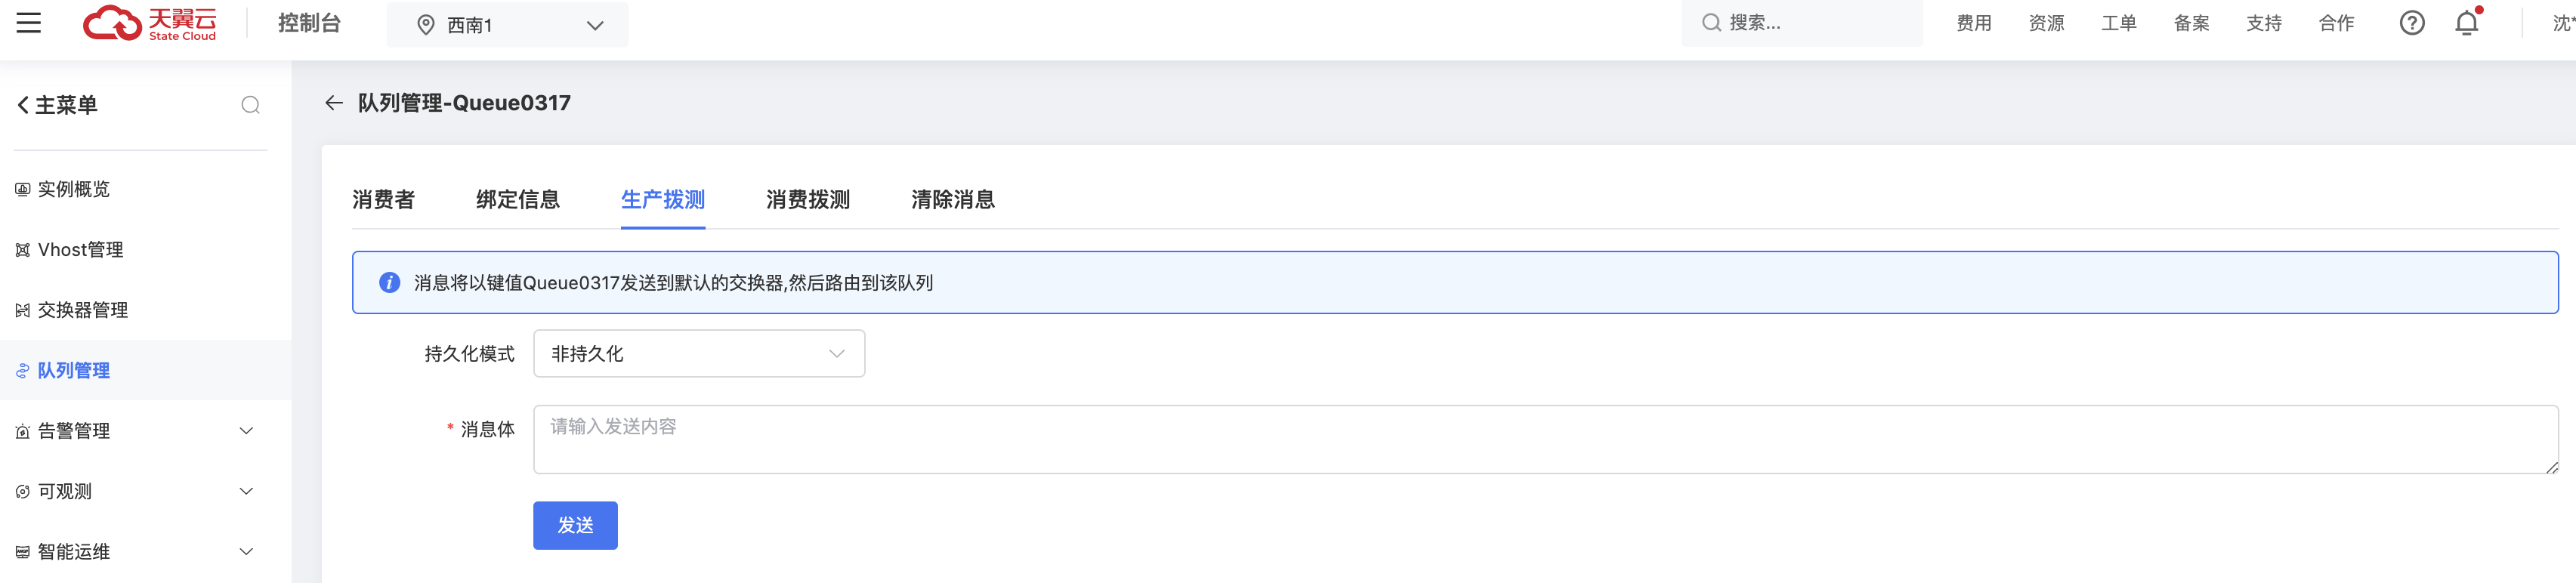Viewport: 2576px width, 583px height.
Task: Switch to the 消费拨测 tab
Action: [807, 200]
